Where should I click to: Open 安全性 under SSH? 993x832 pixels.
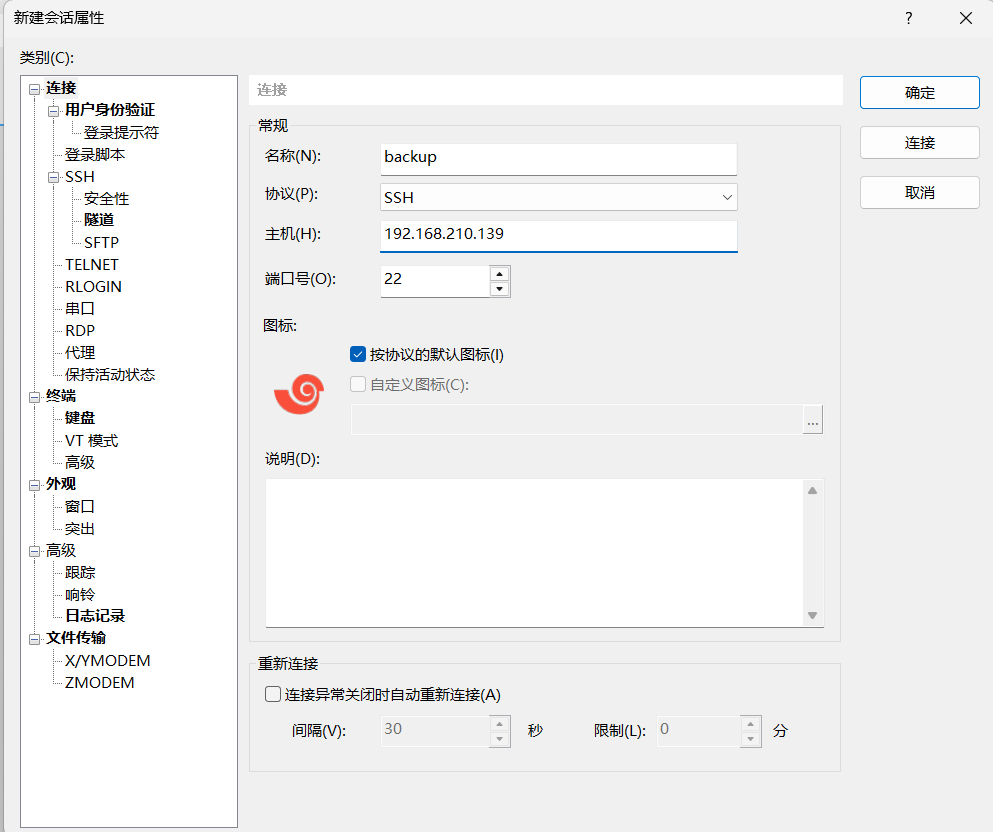[x=106, y=198]
